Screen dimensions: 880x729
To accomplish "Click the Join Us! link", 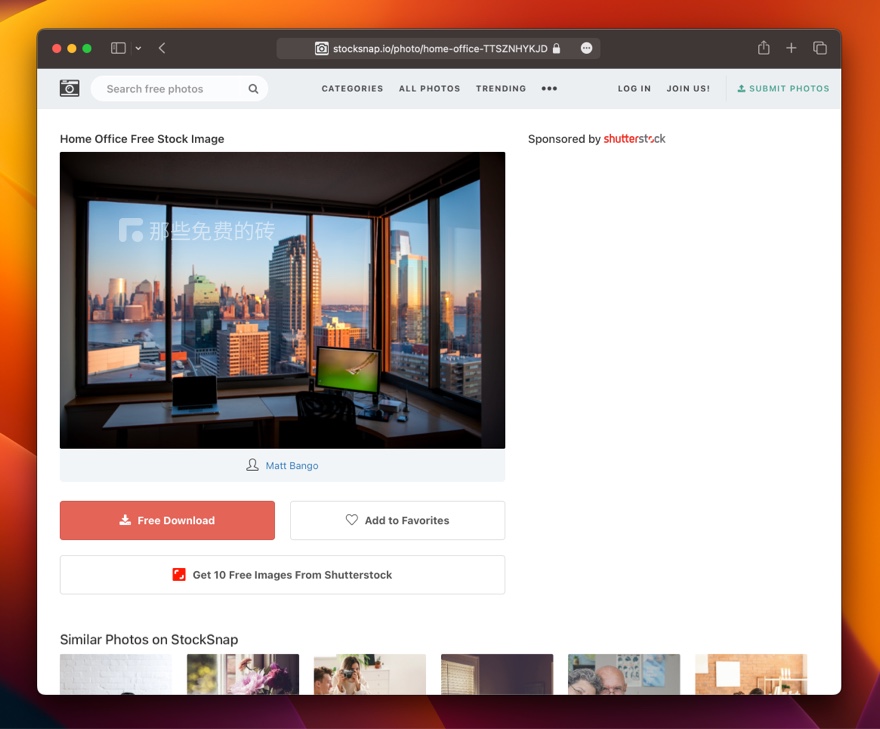I will tap(688, 89).
